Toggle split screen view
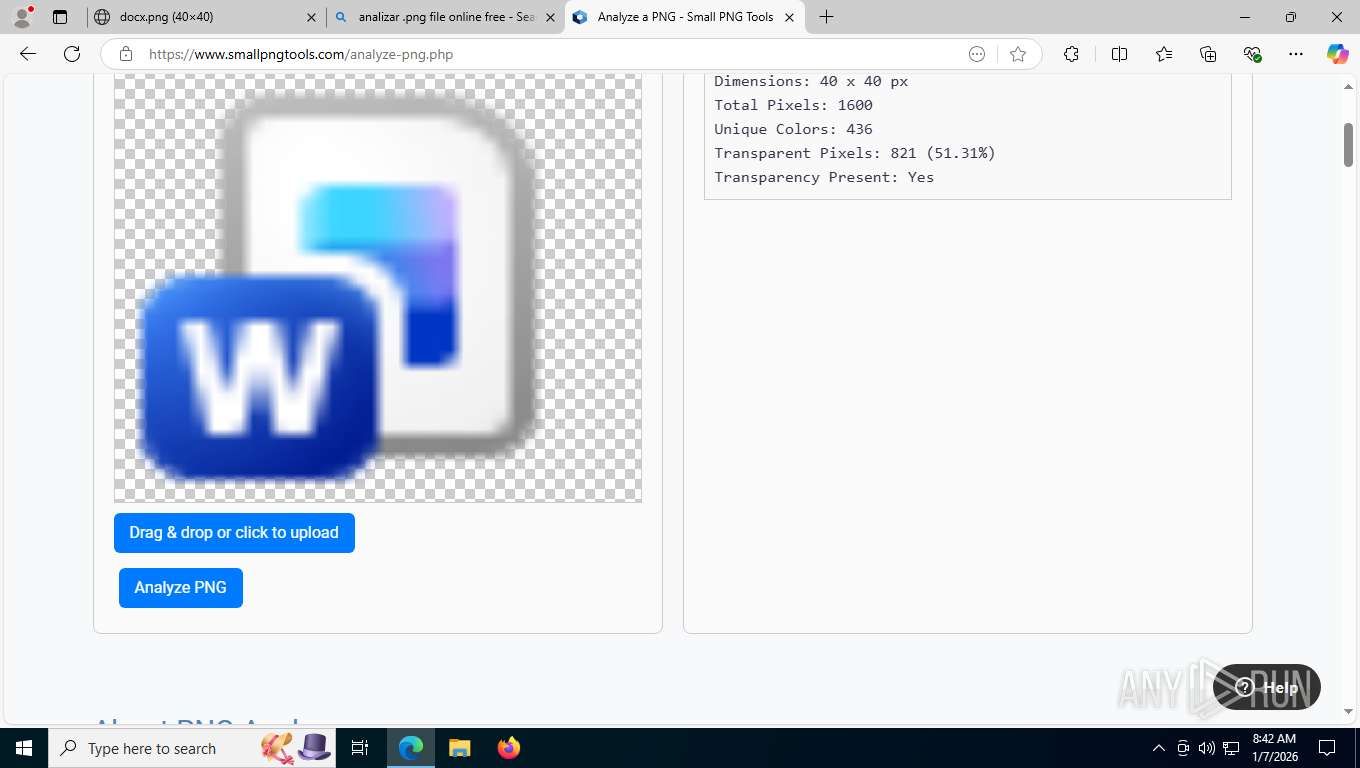This screenshot has height=768, width=1360. pos(1119,54)
